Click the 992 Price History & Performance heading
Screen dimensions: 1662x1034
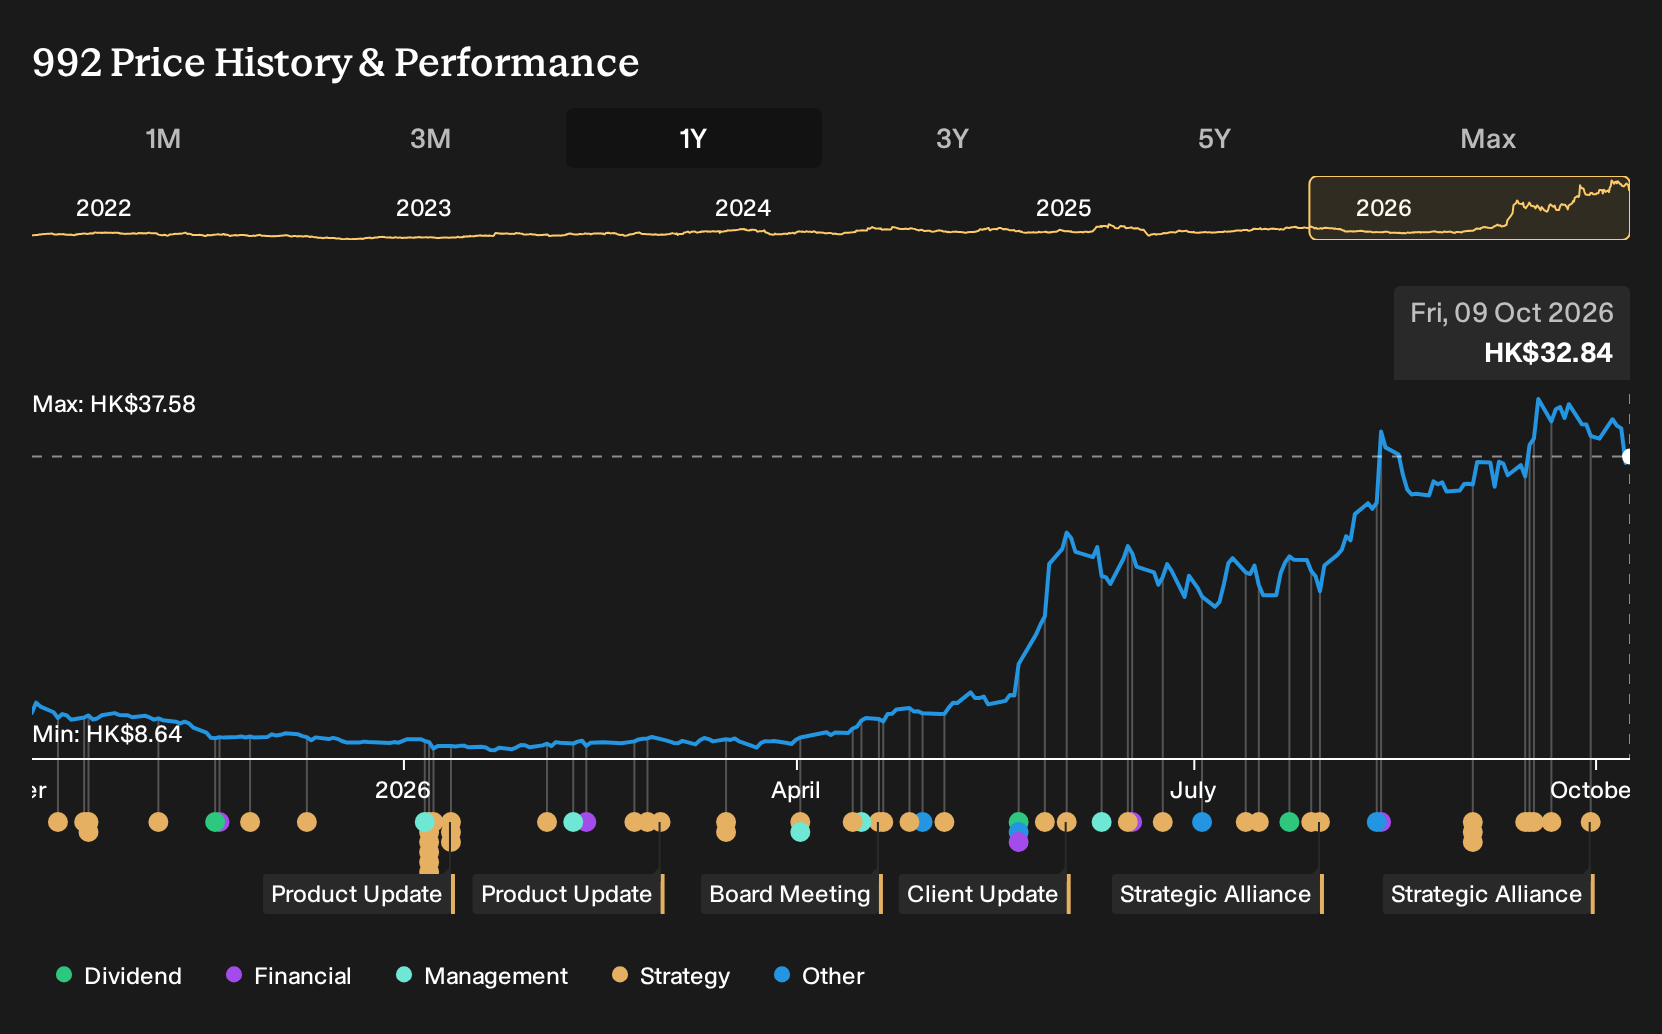pos(336,62)
